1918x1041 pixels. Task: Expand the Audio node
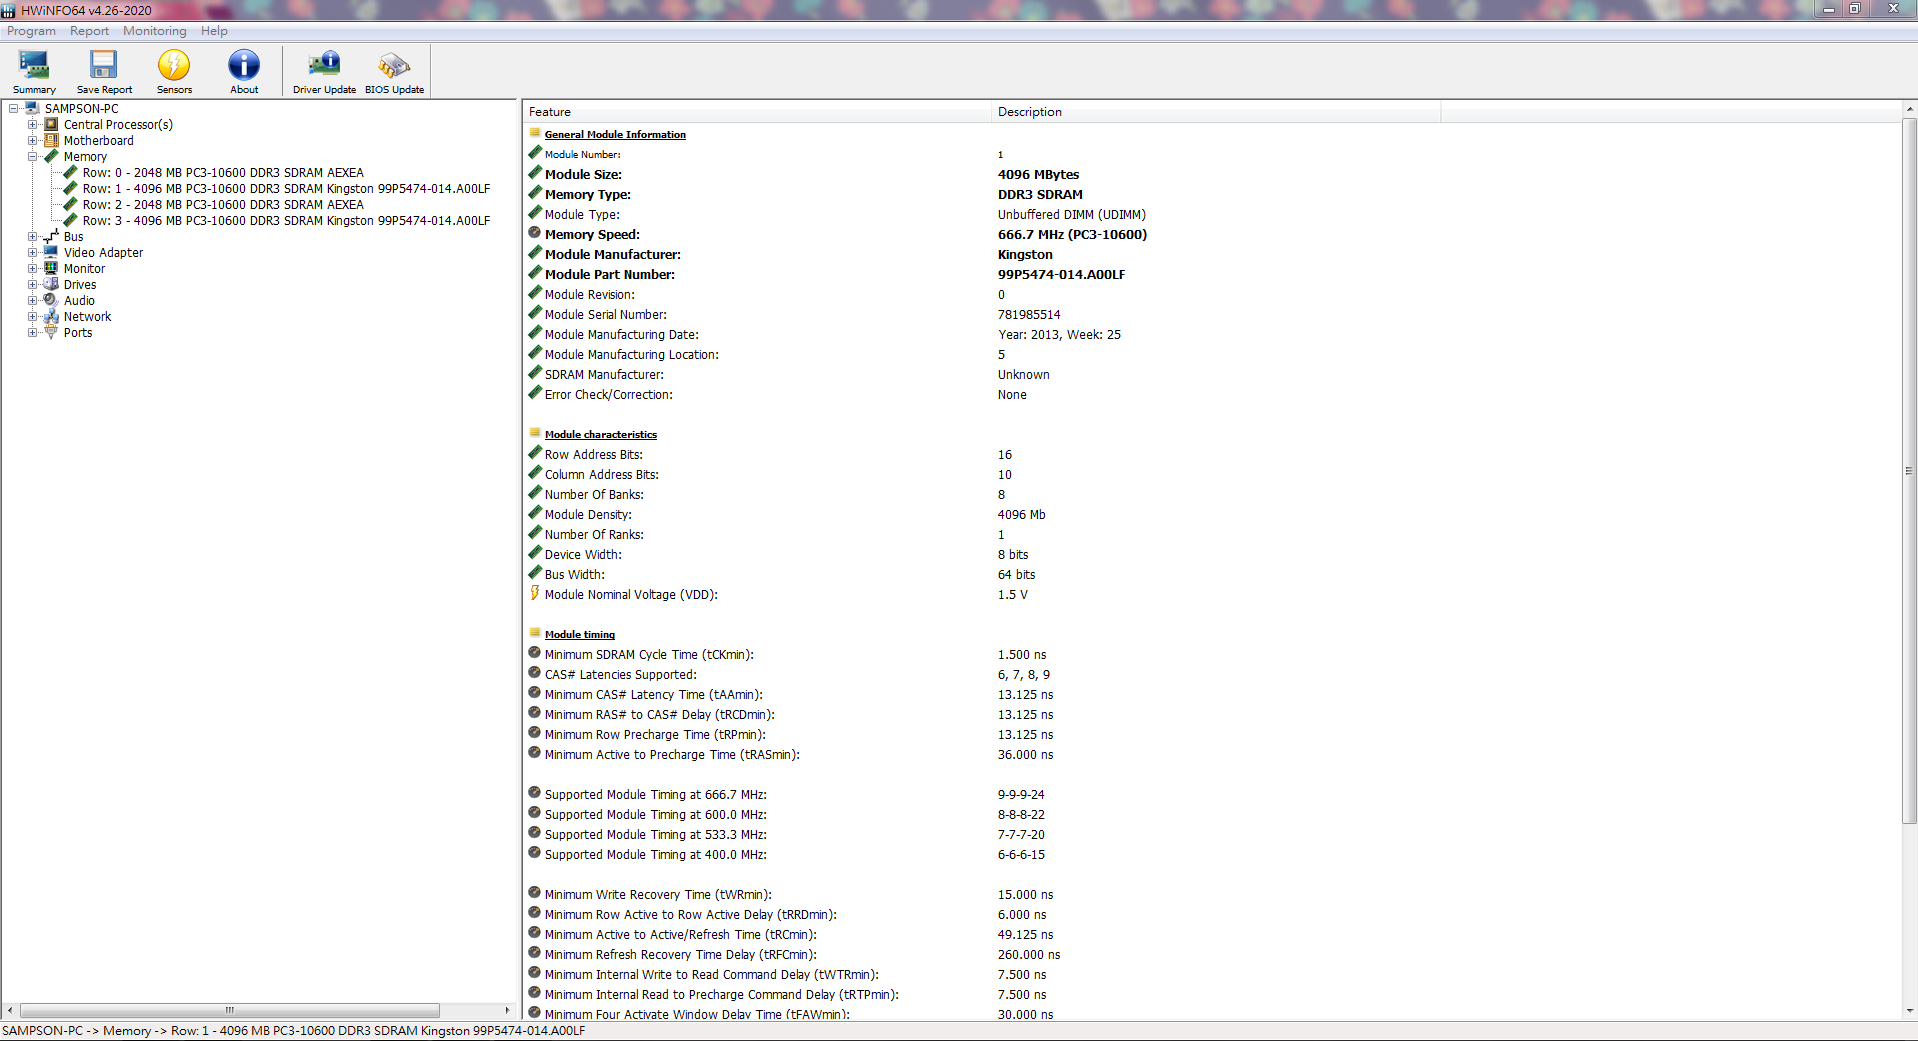coord(33,301)
